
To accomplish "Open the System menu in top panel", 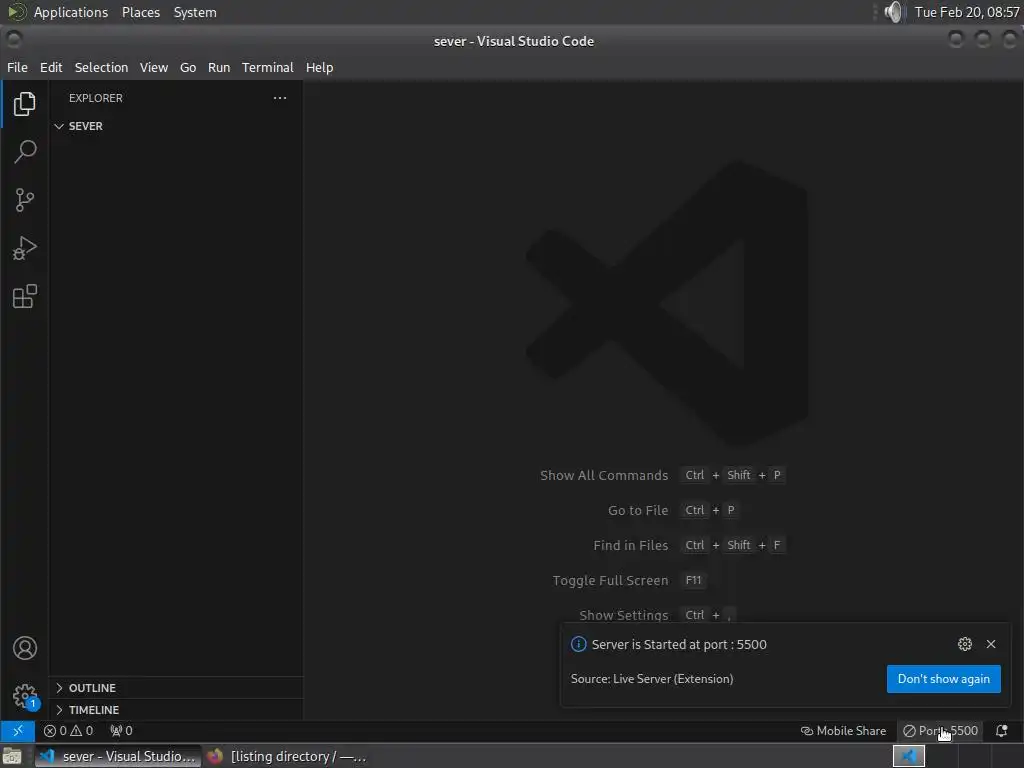I will (x=195, y=12).
